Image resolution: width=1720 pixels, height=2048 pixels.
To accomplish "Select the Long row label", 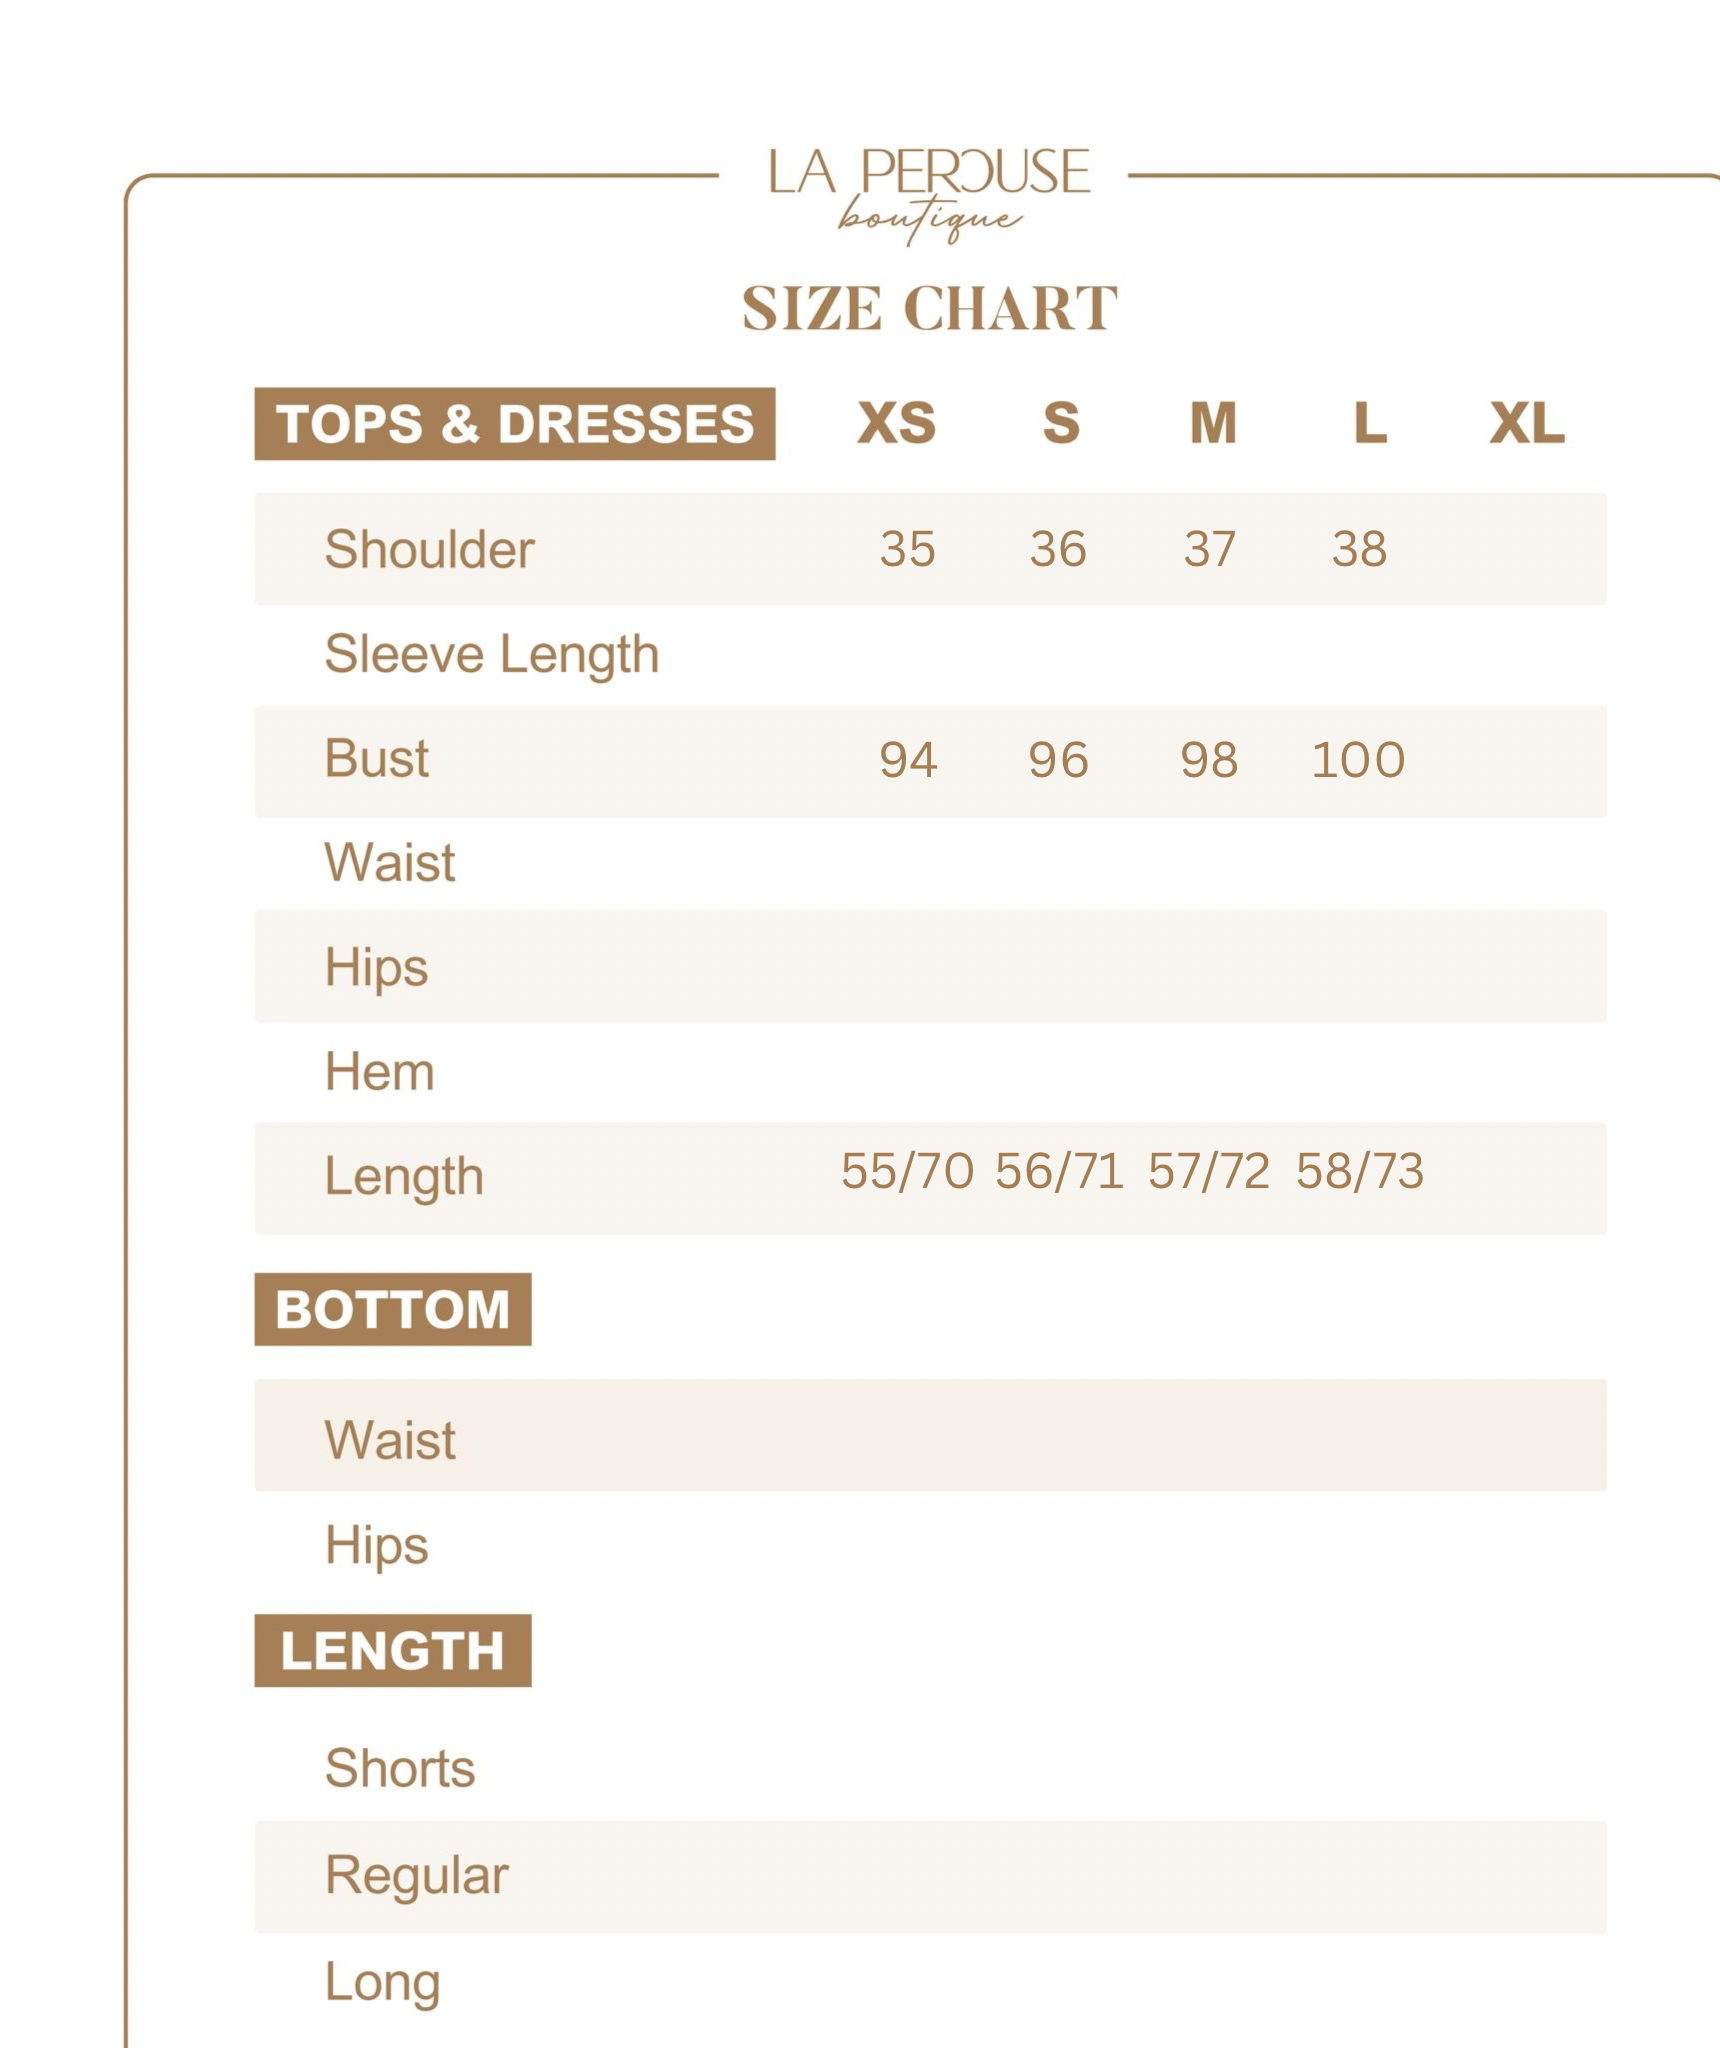I will click(x=382, y=1982).
